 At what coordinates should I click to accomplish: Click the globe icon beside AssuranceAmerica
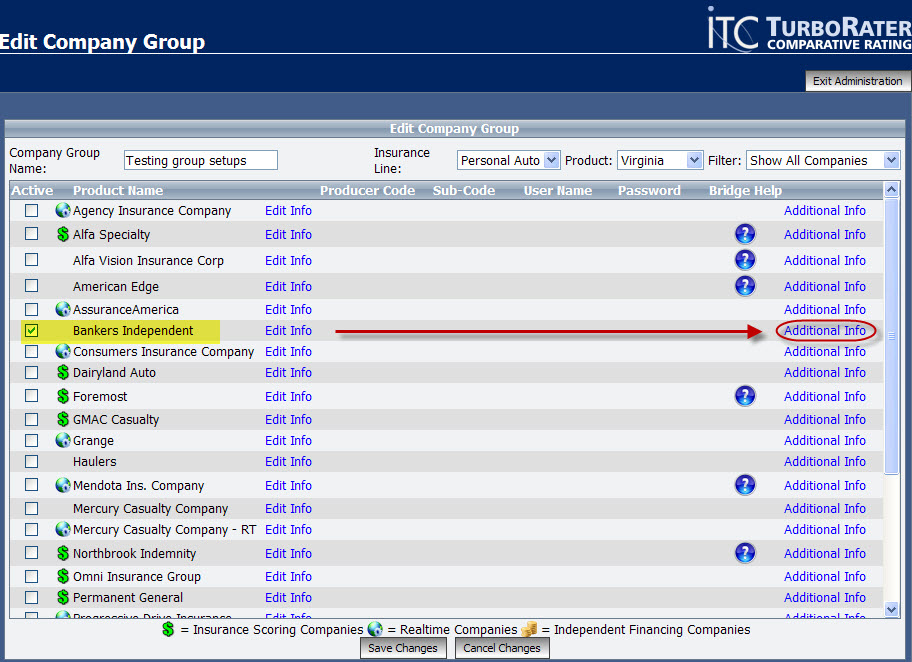(63, 309)
